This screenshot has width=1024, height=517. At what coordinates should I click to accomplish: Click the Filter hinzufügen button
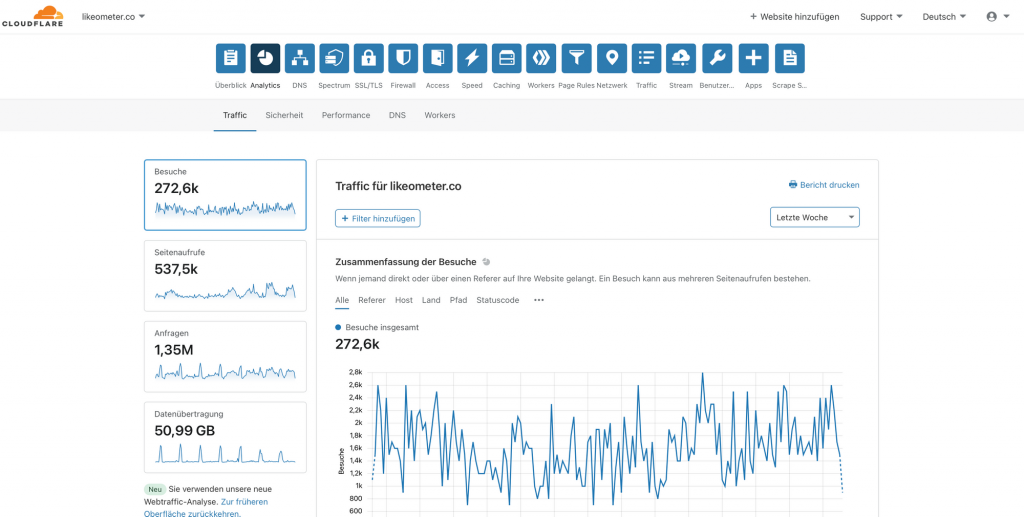pos(377,219)
